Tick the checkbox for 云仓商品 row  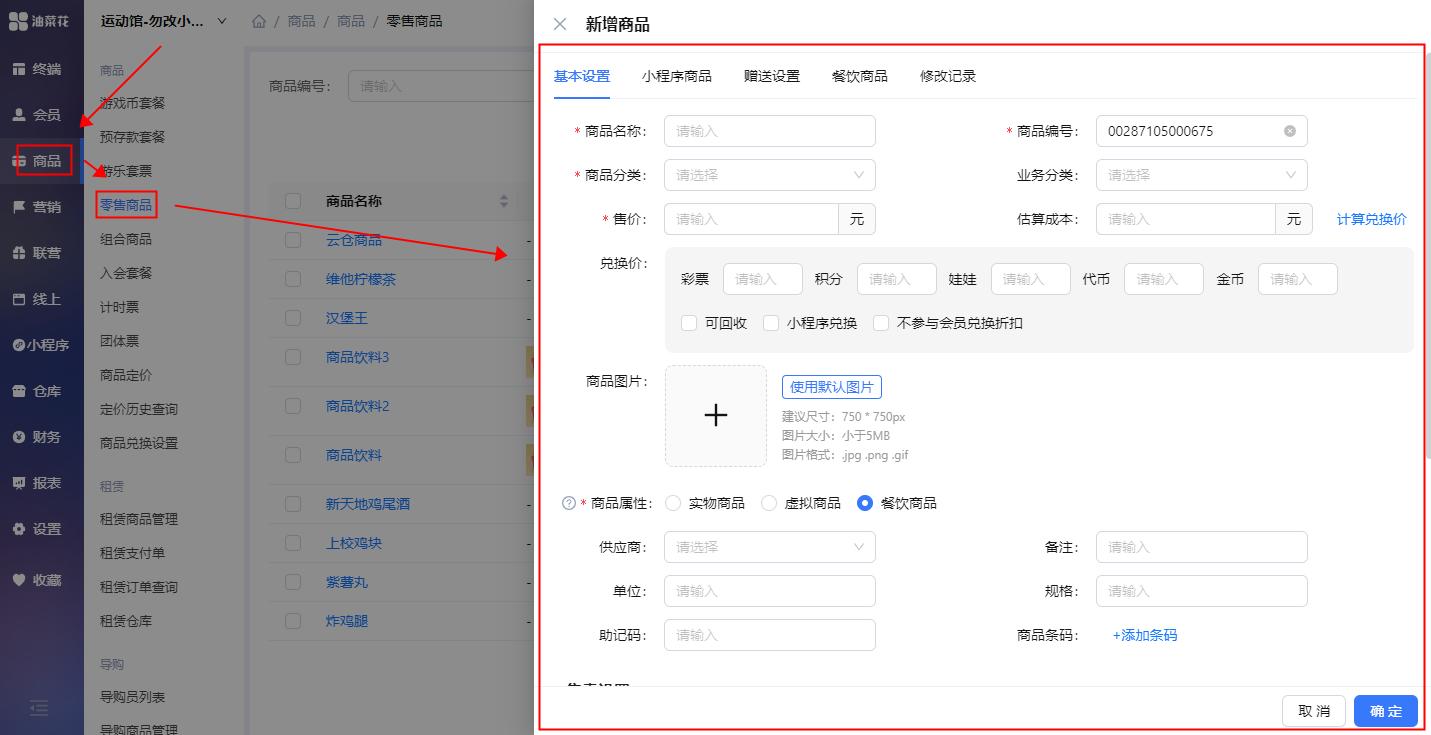pos(293,240)
